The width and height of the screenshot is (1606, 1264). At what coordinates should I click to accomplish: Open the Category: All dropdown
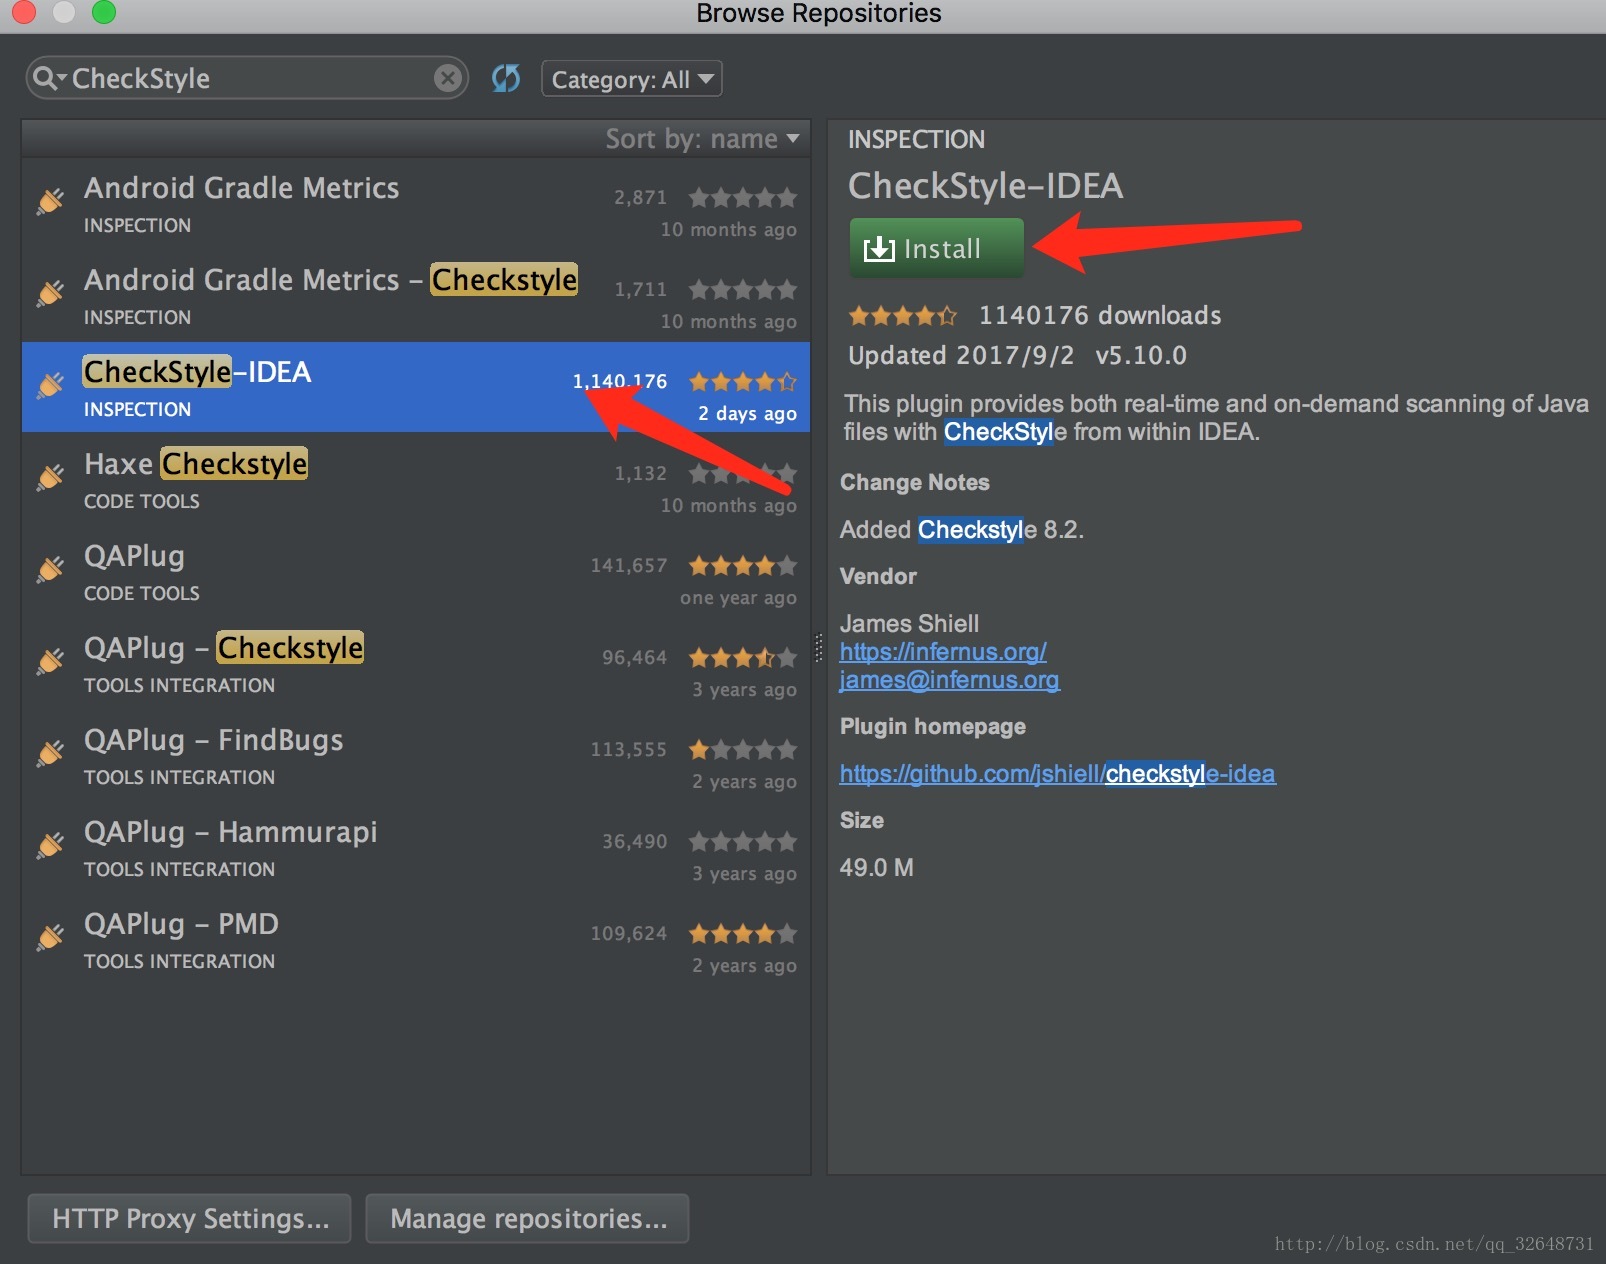pyautogui.click(x=632, y=79)
